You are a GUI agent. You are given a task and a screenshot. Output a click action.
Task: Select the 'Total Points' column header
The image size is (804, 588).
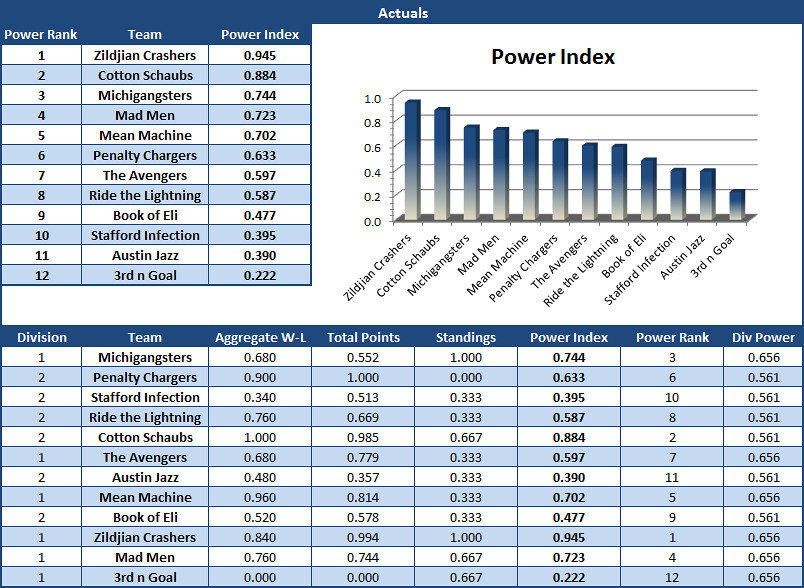(363, 337)
